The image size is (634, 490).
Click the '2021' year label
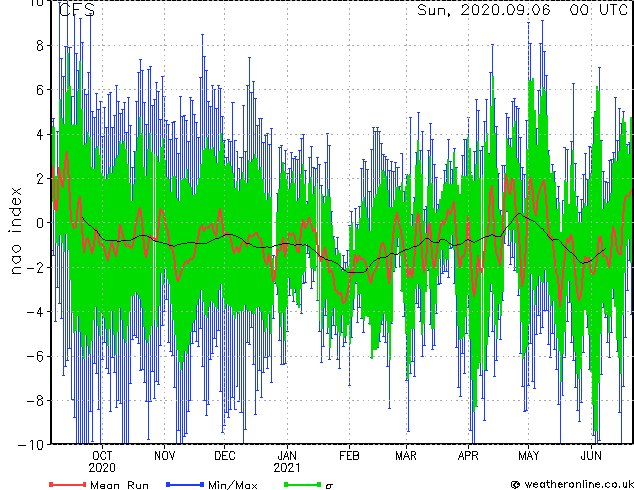(x=287, y=468)
